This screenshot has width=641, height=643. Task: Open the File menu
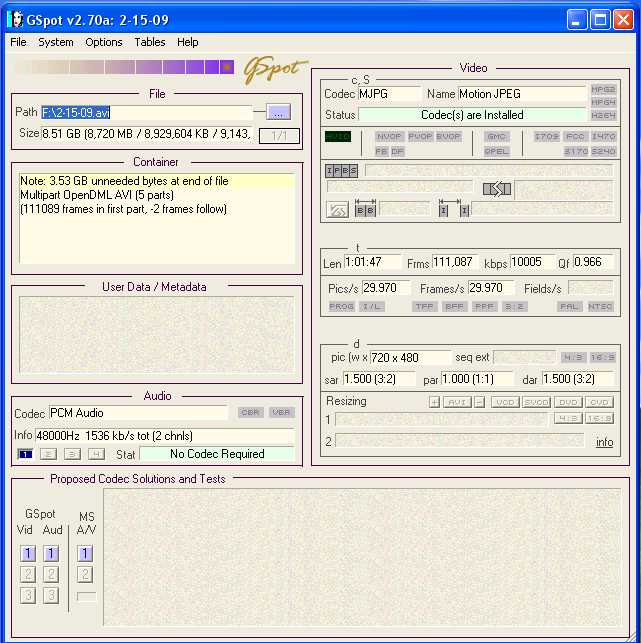pos(18,42)
